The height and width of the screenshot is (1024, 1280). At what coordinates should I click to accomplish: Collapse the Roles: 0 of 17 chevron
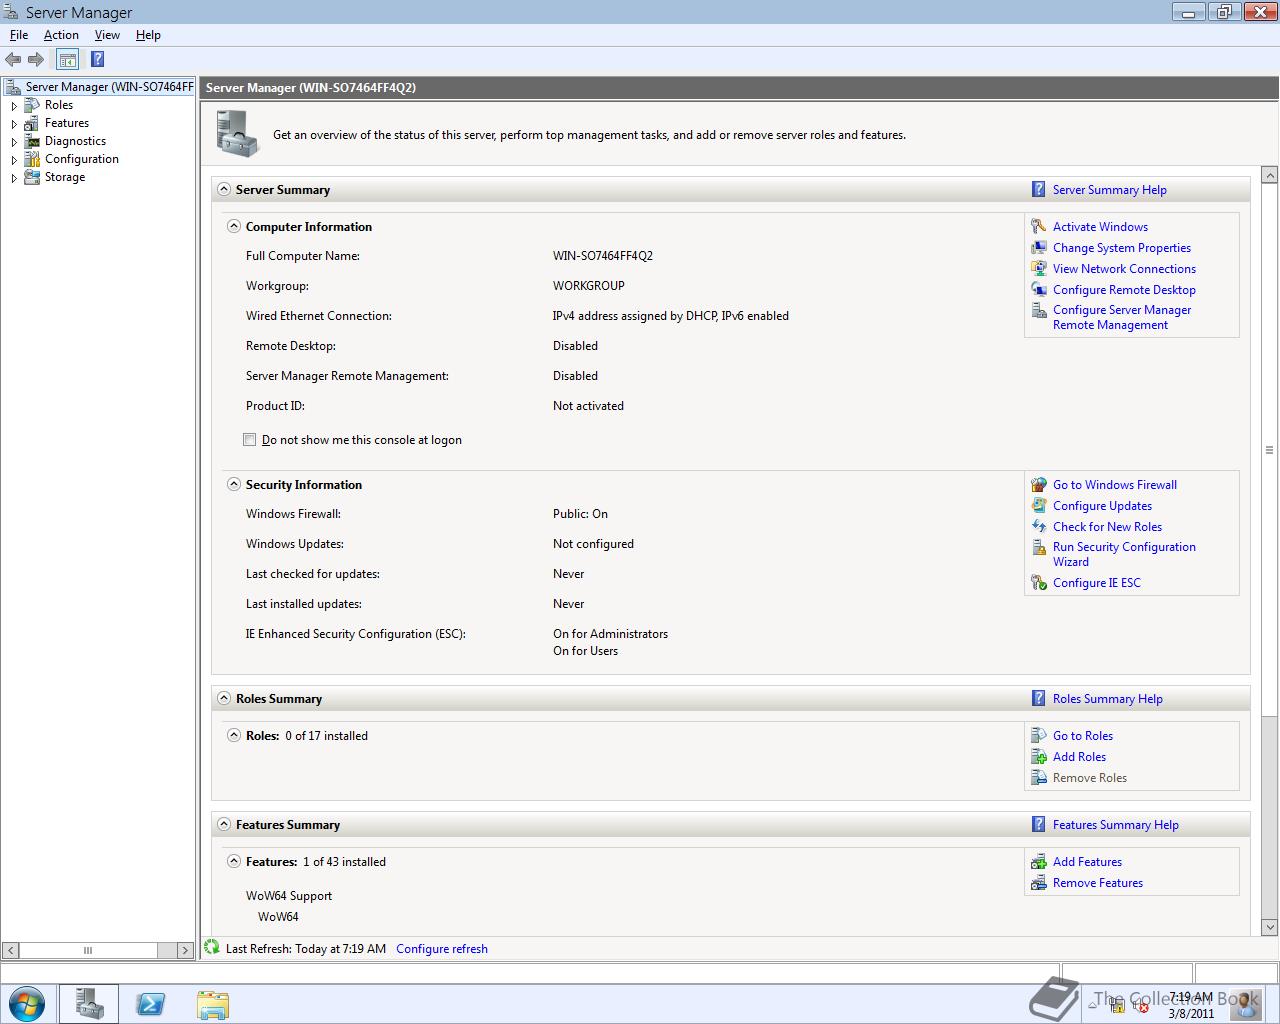coord(234,735)
